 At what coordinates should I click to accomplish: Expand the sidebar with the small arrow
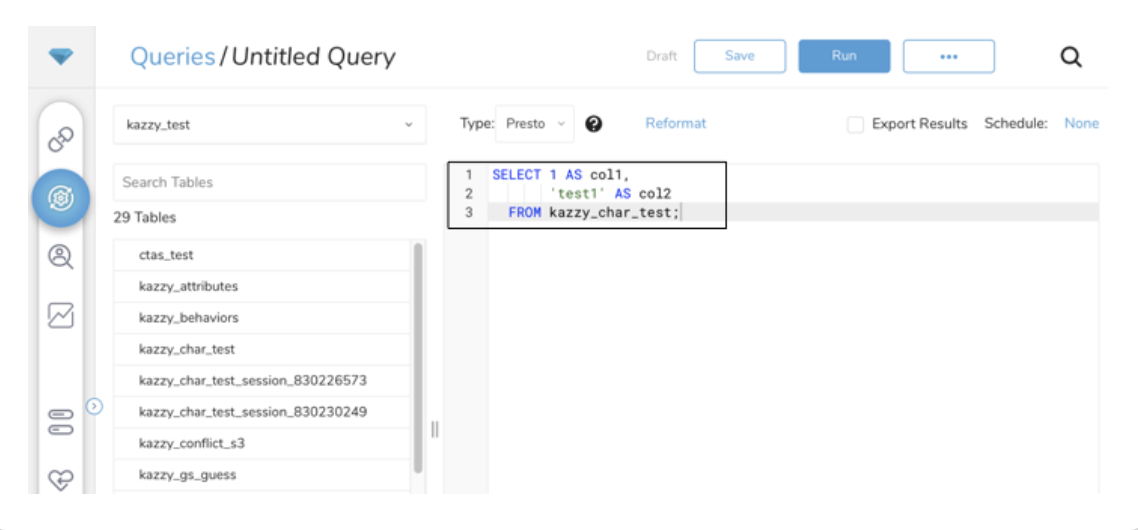click(95, 406)
